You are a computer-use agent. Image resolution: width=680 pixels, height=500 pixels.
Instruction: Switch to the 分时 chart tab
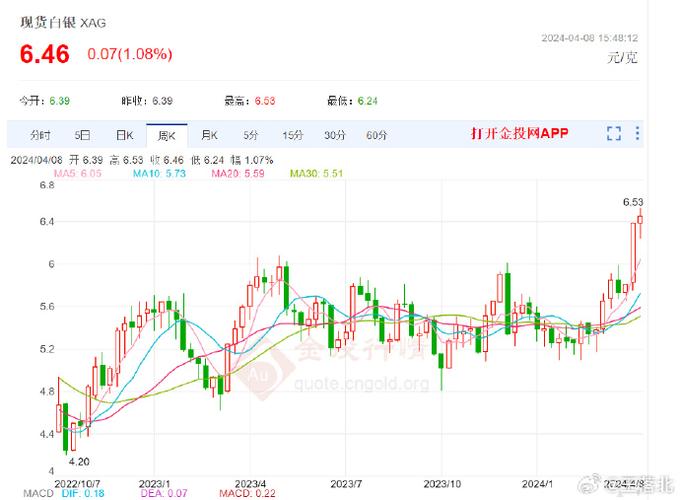pos(40,135)
